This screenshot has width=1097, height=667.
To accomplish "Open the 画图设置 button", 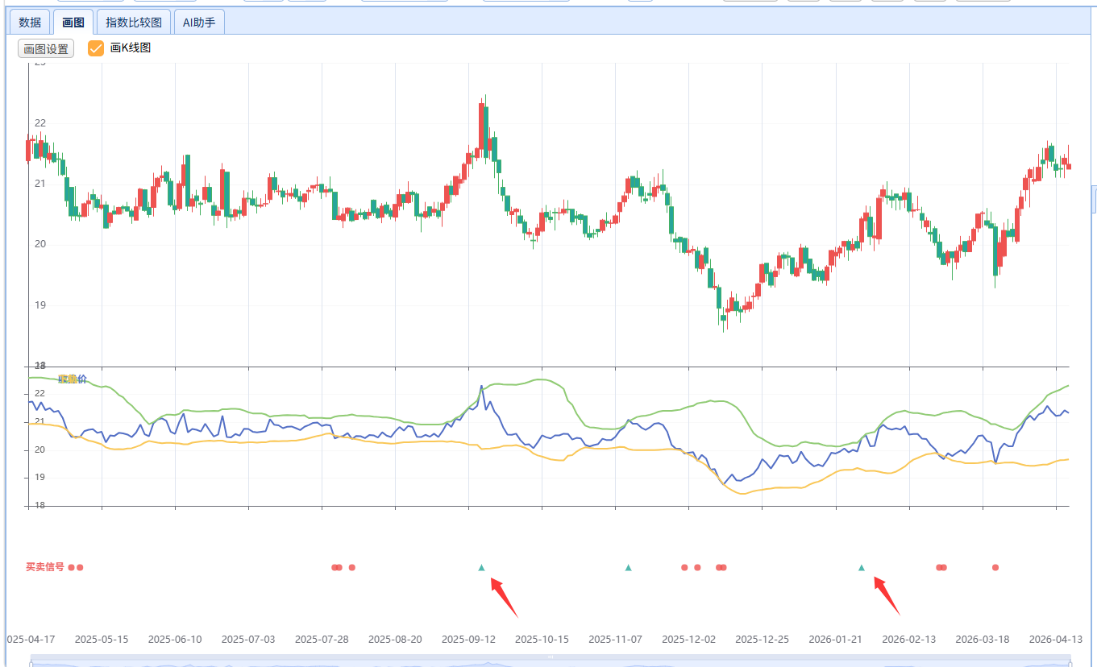I will pyautogui.click(x=46, y=48).
